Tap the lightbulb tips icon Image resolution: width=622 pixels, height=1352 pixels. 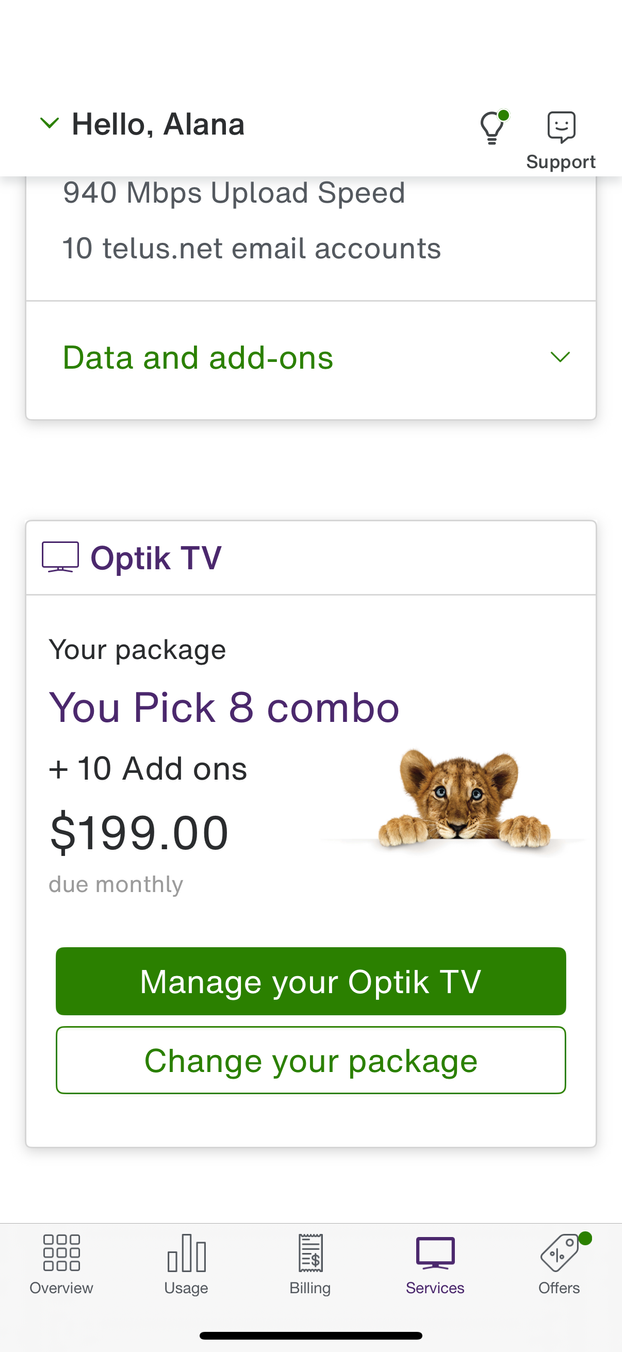(x=492, y=127)
